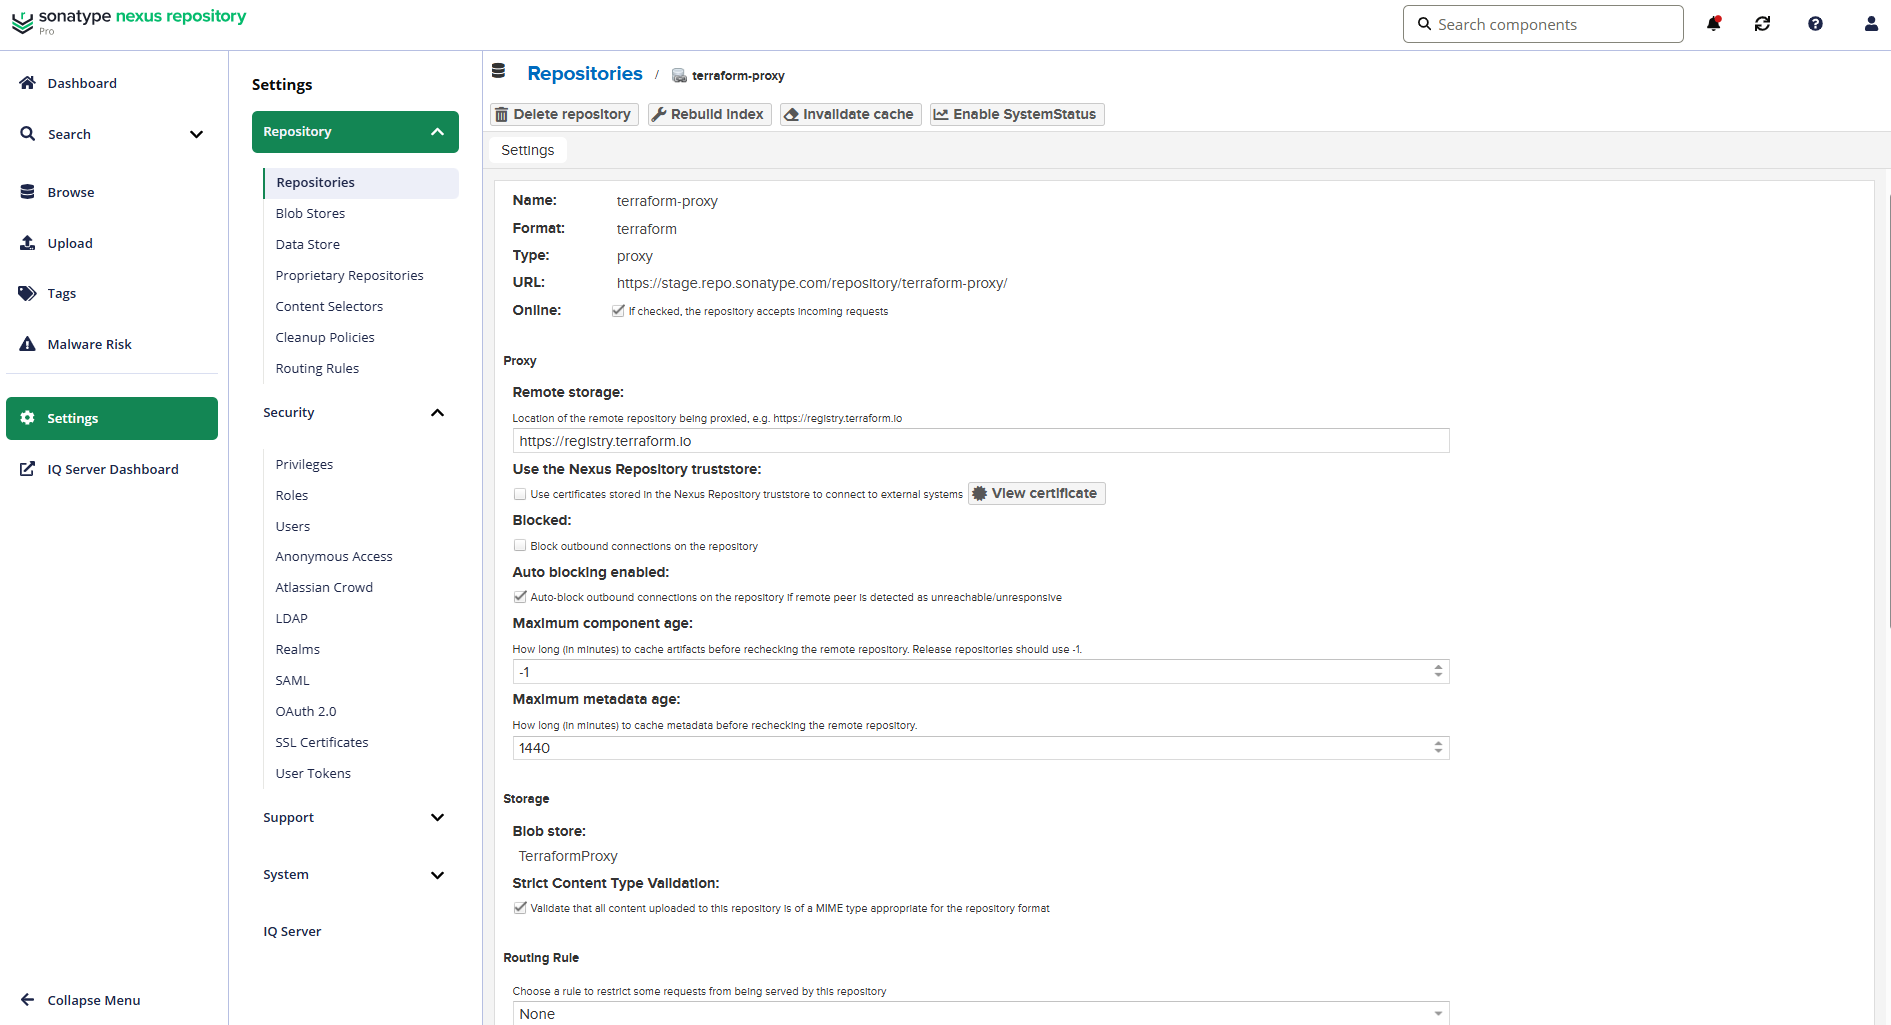This screenshot has width=1891, height=1025.
Task: Click the terraform-proxy repository icon in breadcrumb
Action: (x=679, y=76)
